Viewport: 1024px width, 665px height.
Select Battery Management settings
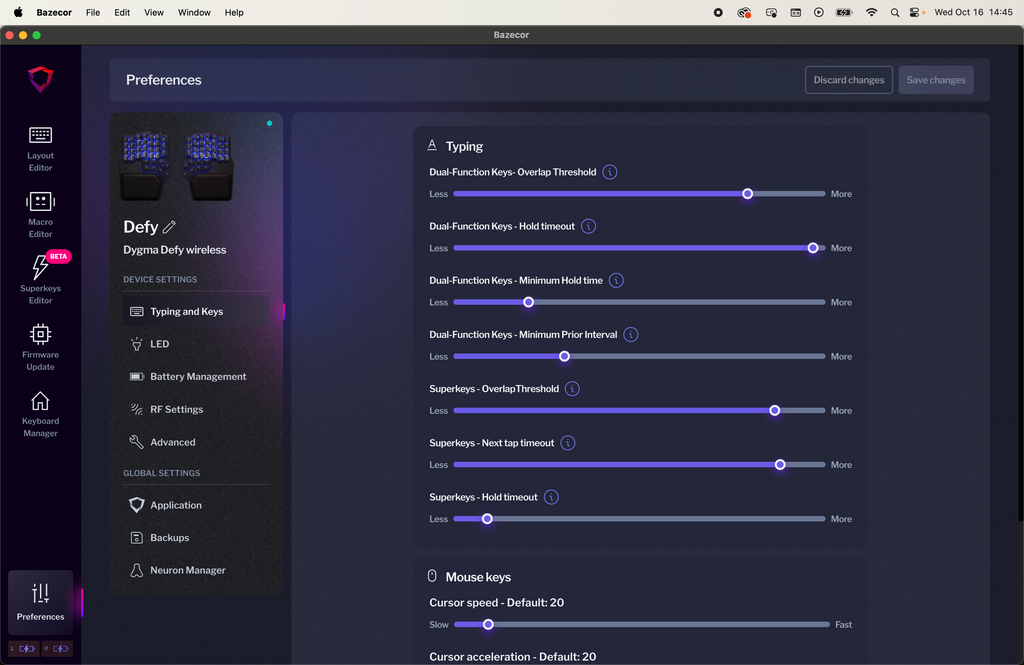pyautogui.click(x=197, y=377)
